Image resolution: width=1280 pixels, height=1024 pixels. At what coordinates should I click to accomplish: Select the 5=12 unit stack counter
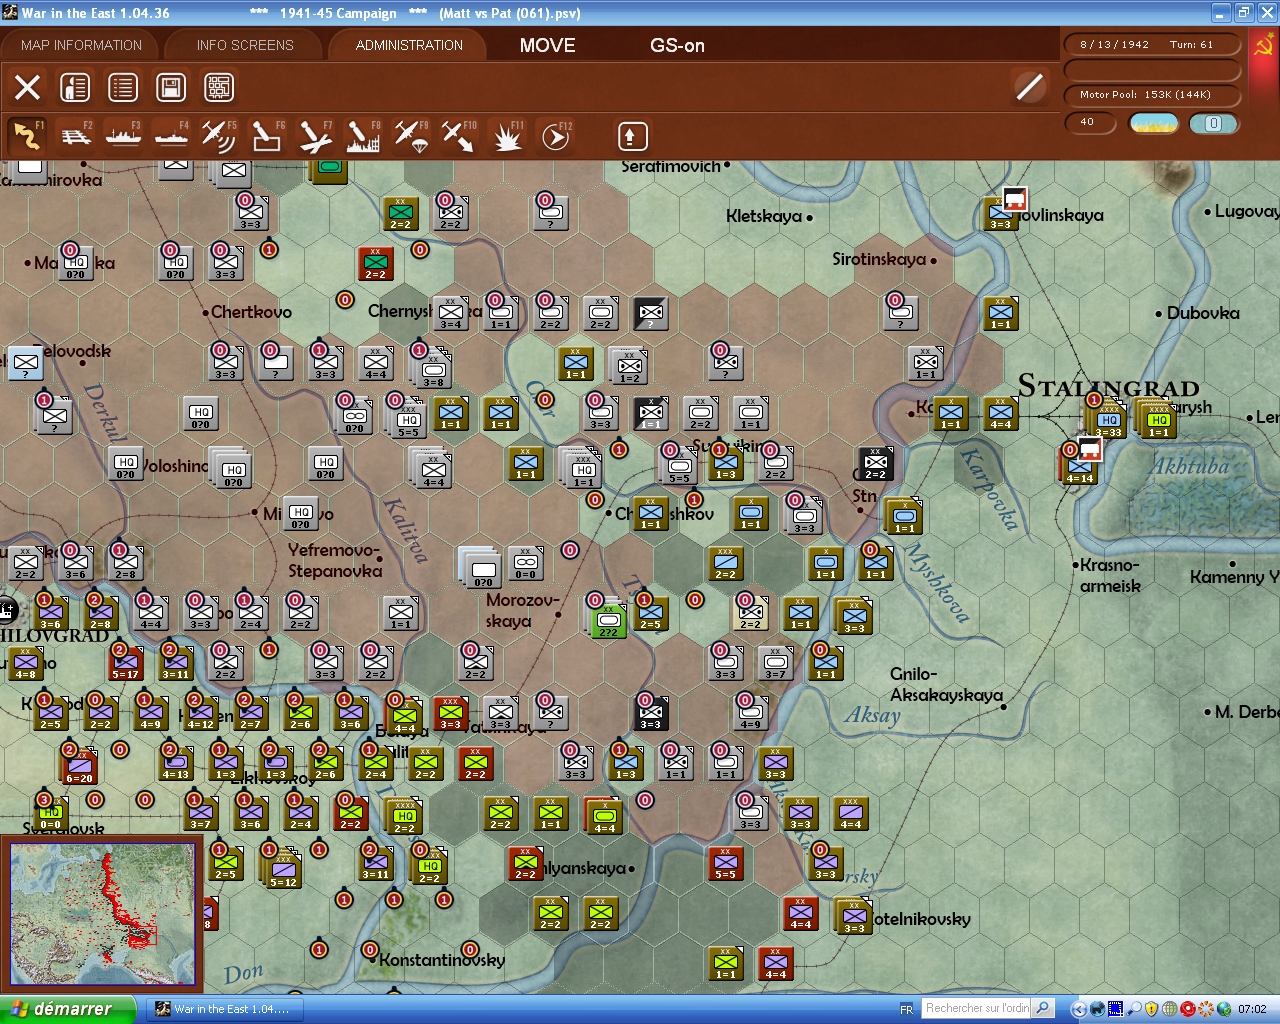coord(284,870)
